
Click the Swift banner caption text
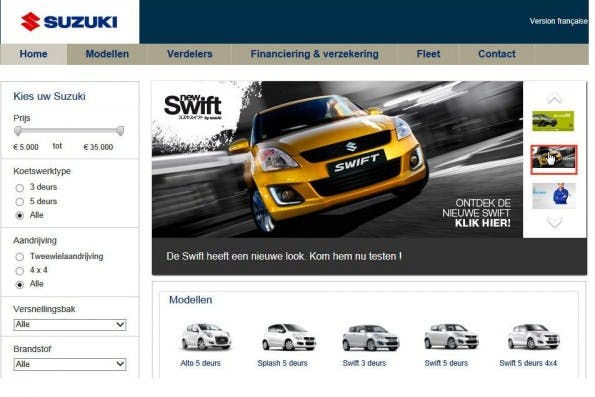point(284,257)
